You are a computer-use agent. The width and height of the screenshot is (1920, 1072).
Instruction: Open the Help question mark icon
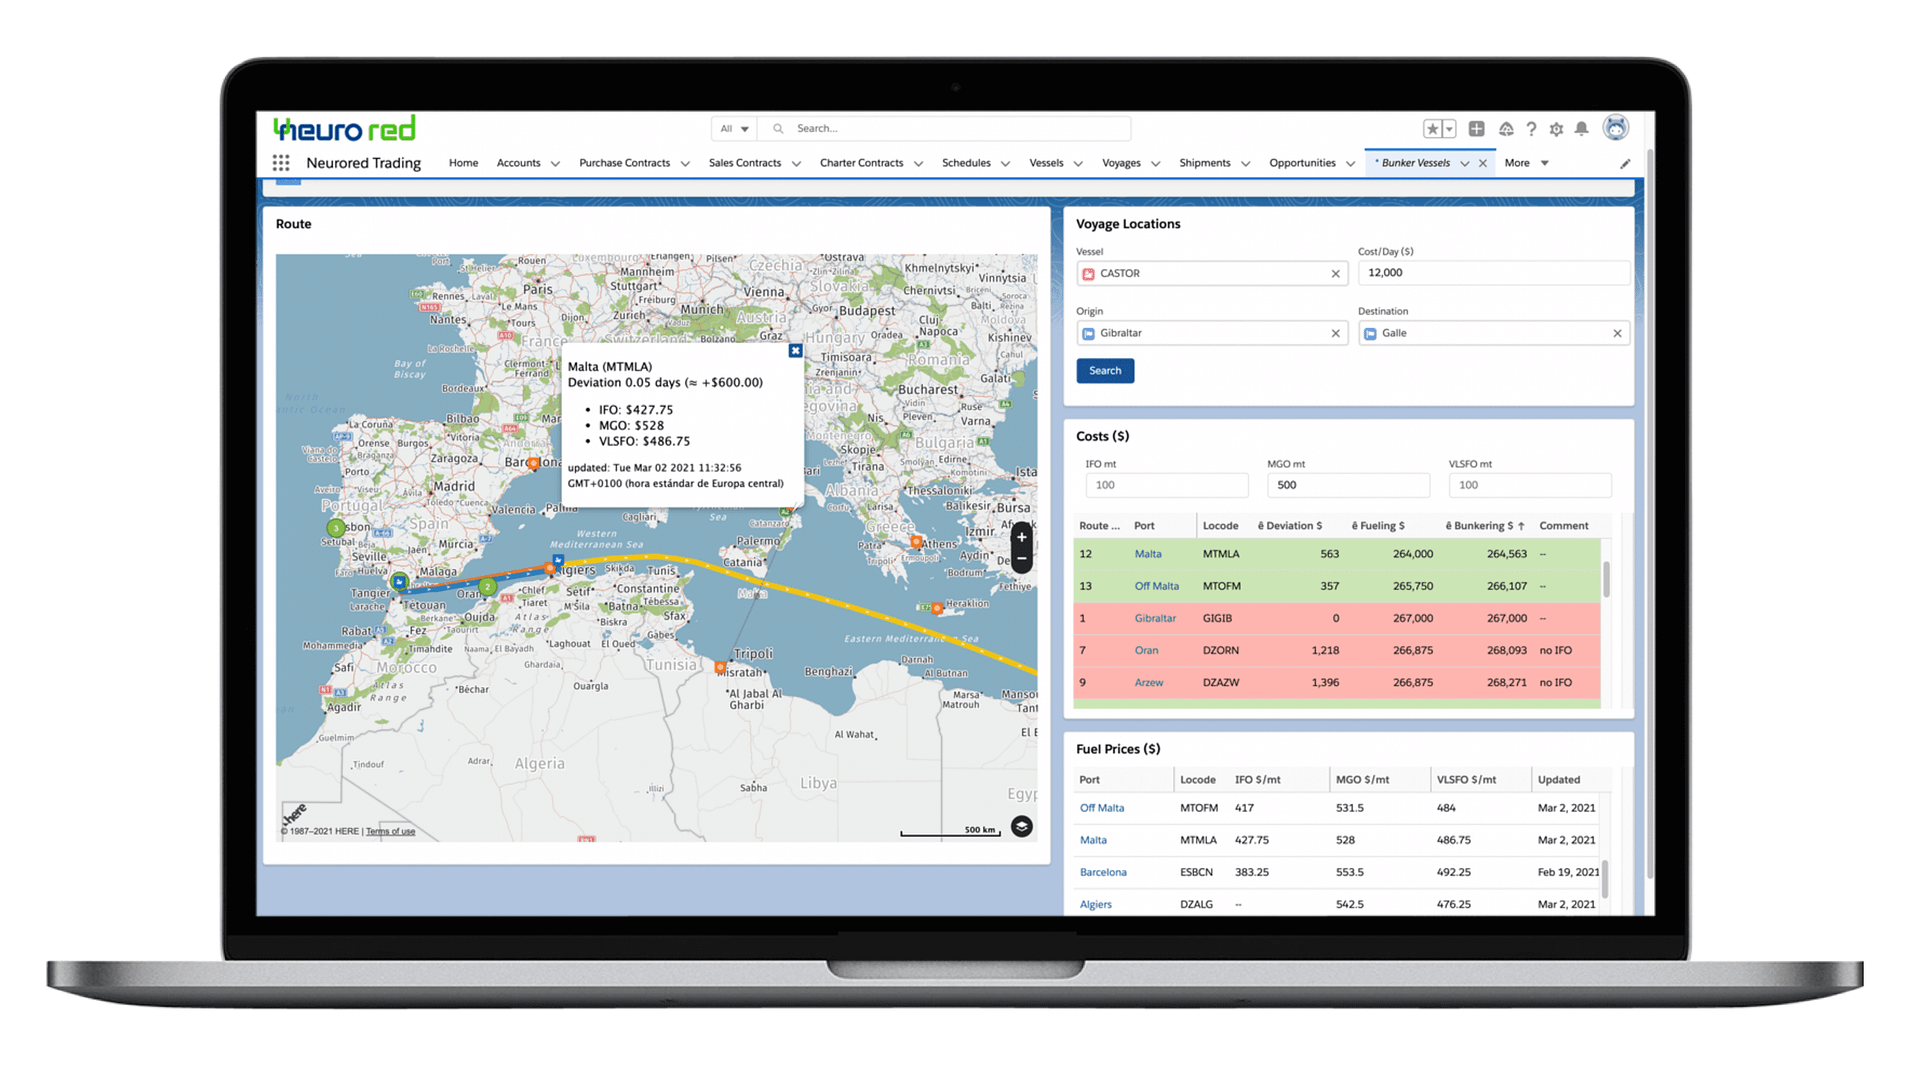[x=1531, y=129]
